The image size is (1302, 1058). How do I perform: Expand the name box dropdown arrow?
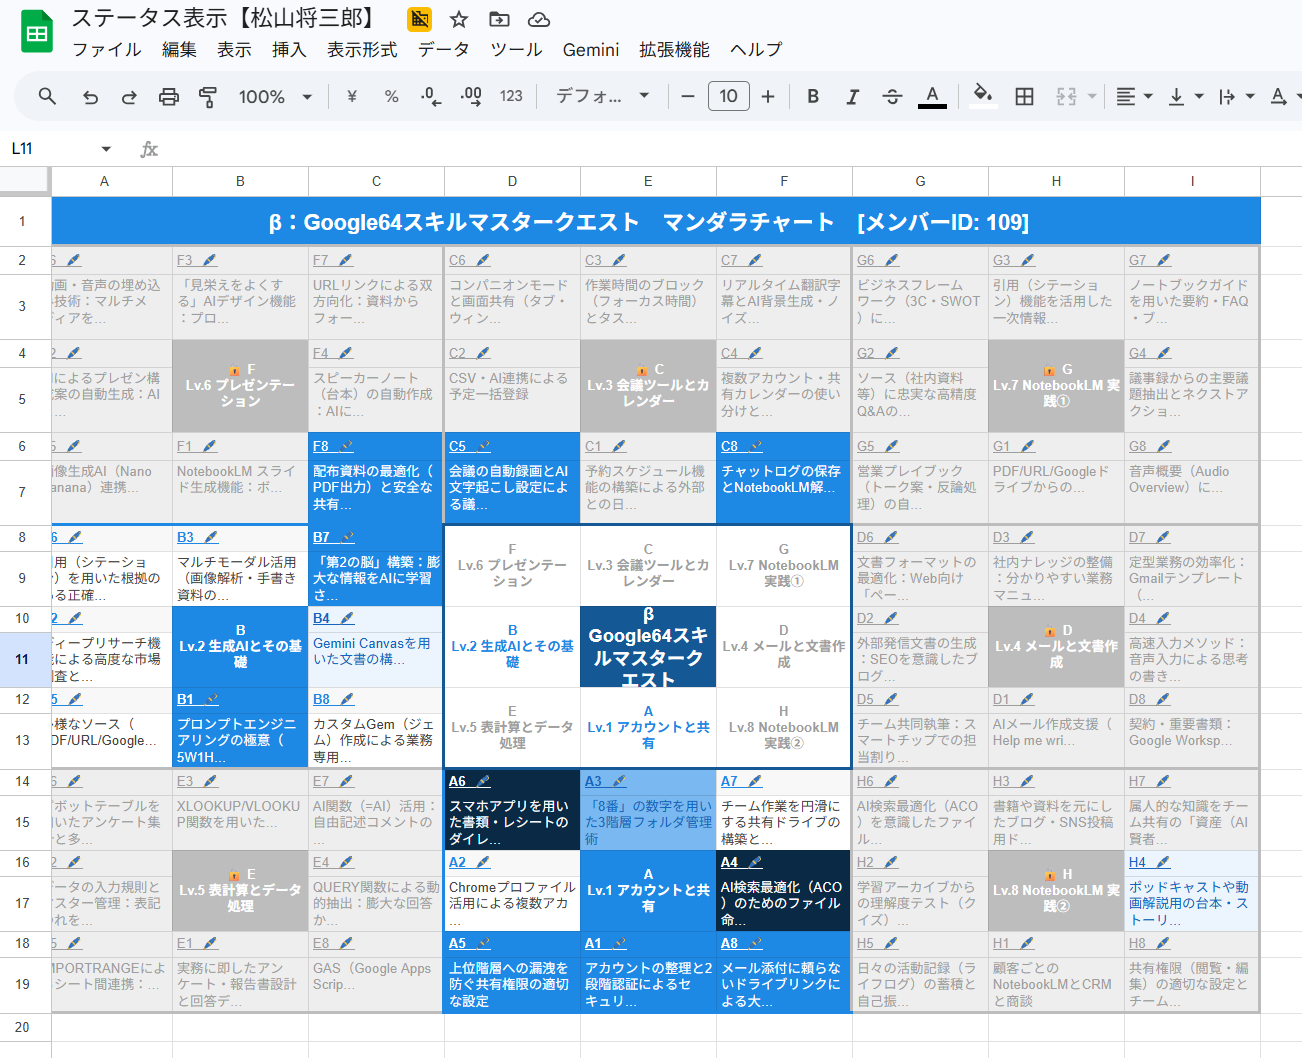tap(106, 149)
